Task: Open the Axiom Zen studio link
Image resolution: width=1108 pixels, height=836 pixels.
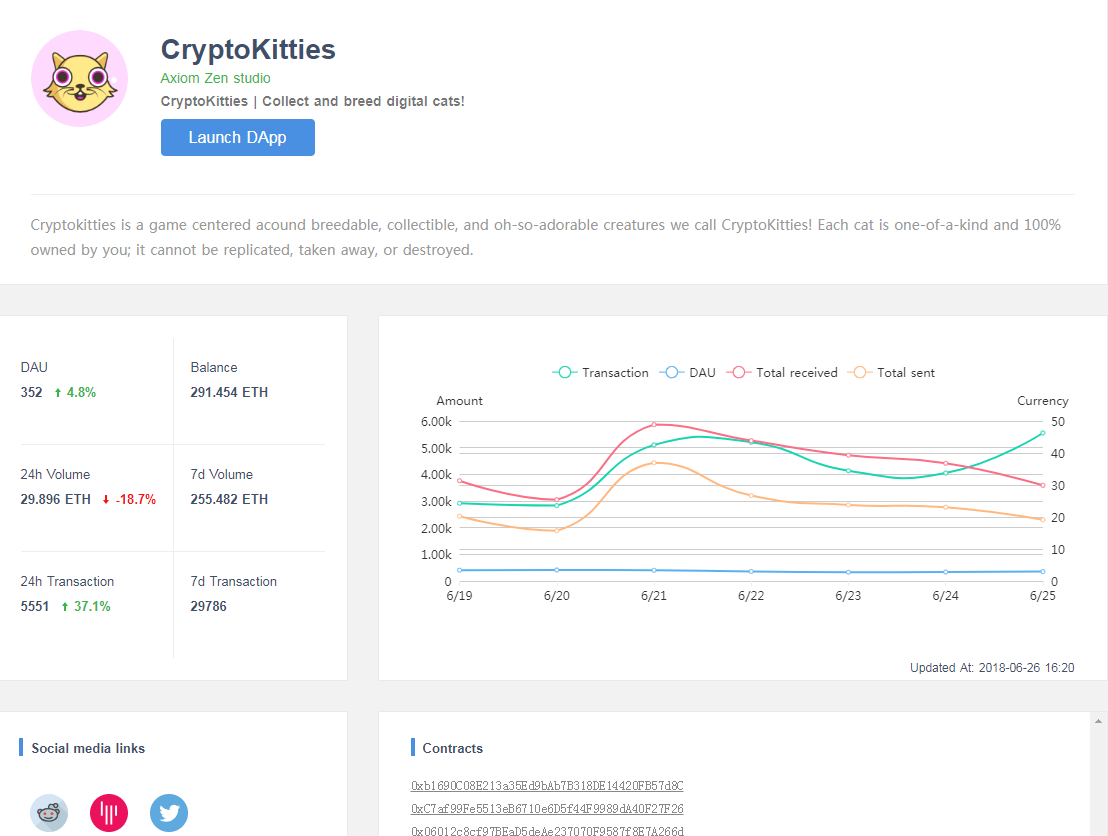Action: (x=215, y=78)
